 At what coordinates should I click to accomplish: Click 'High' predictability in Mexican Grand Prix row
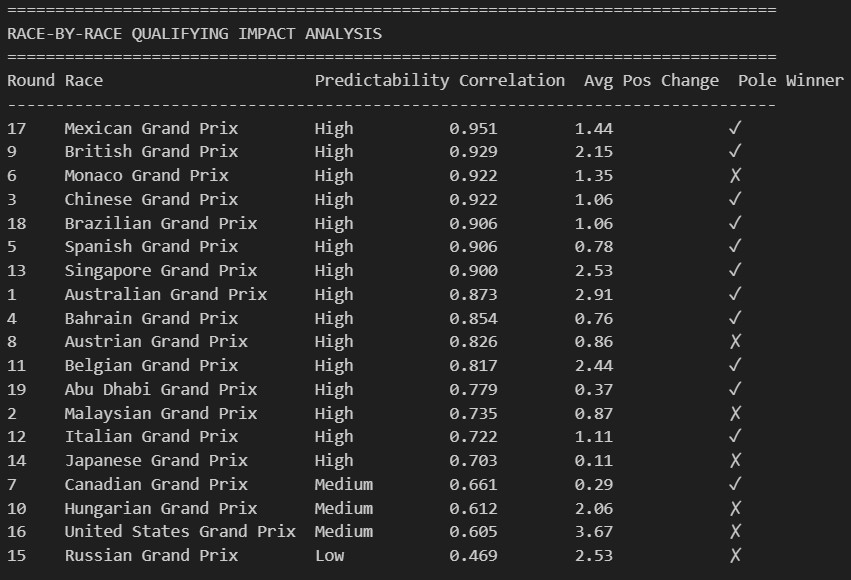point(334,129)
